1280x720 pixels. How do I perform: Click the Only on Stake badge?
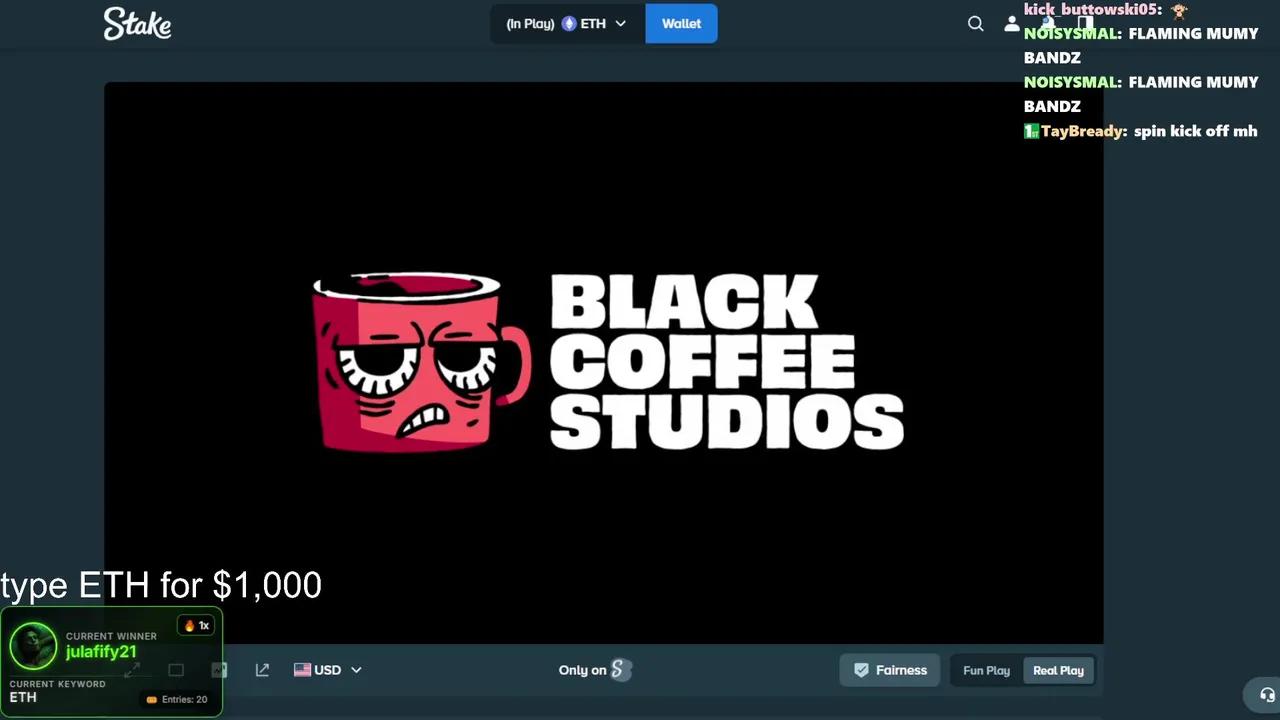tap(595, 670)
